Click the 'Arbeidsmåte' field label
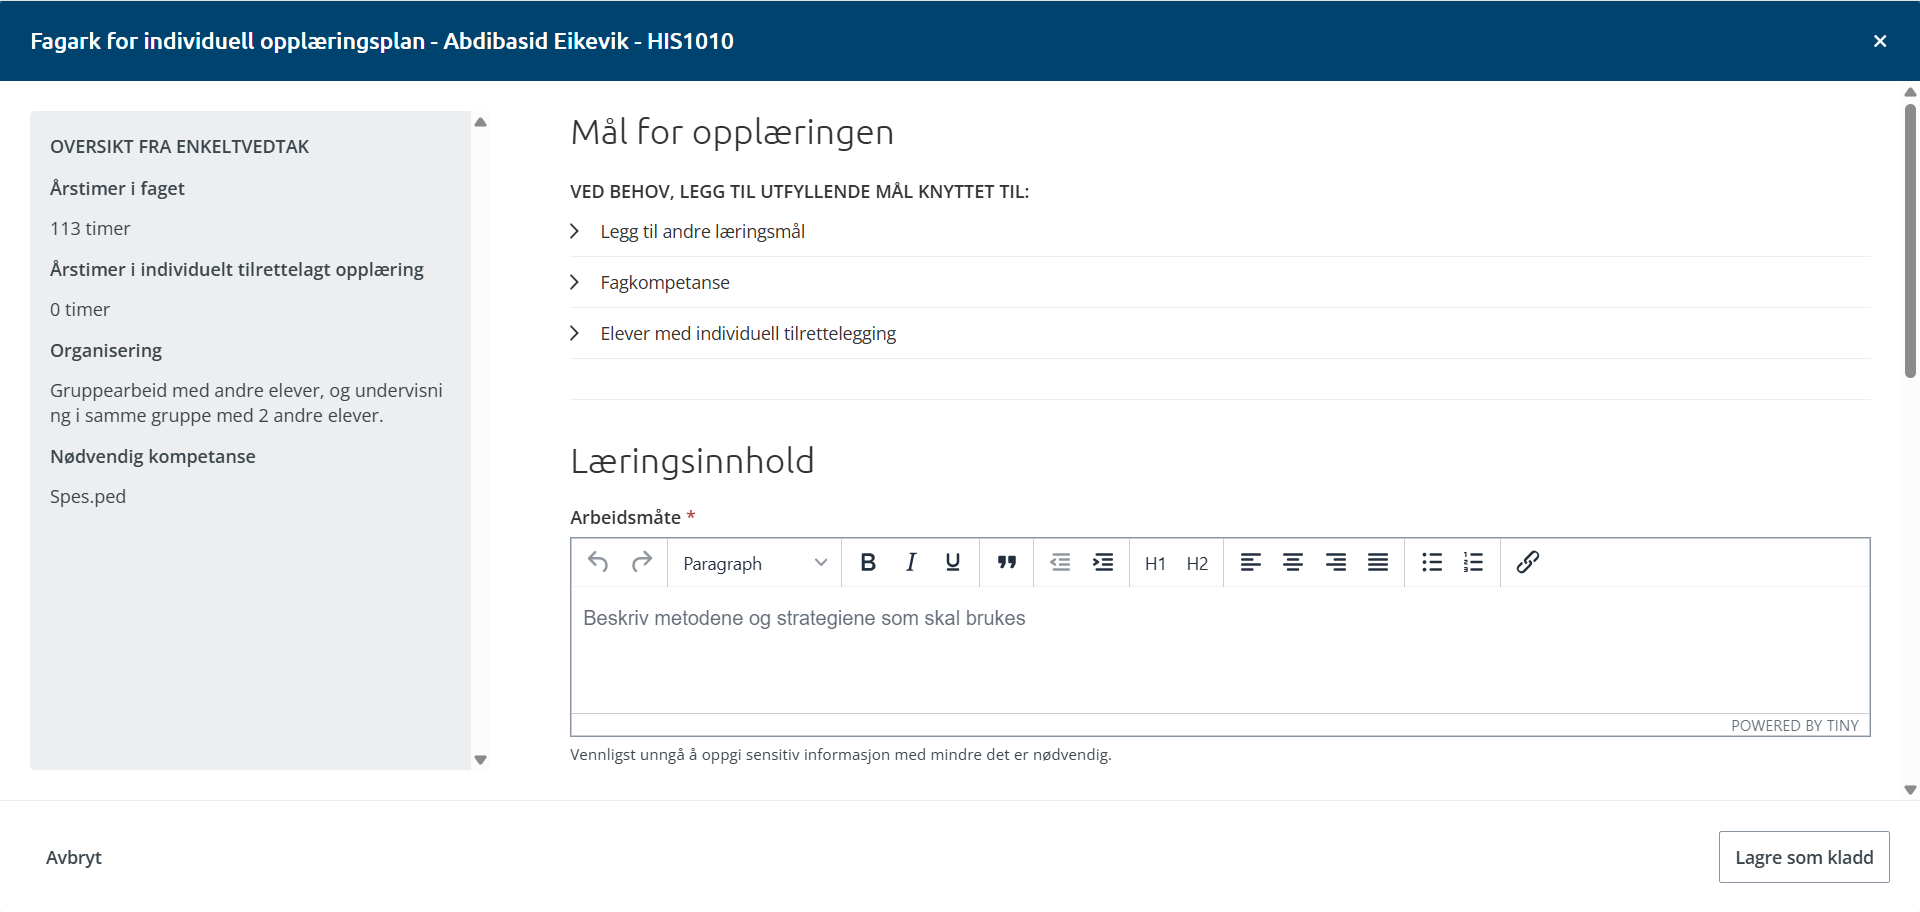The width and height of the screenshot is (1920, 912). click(625, 517)
